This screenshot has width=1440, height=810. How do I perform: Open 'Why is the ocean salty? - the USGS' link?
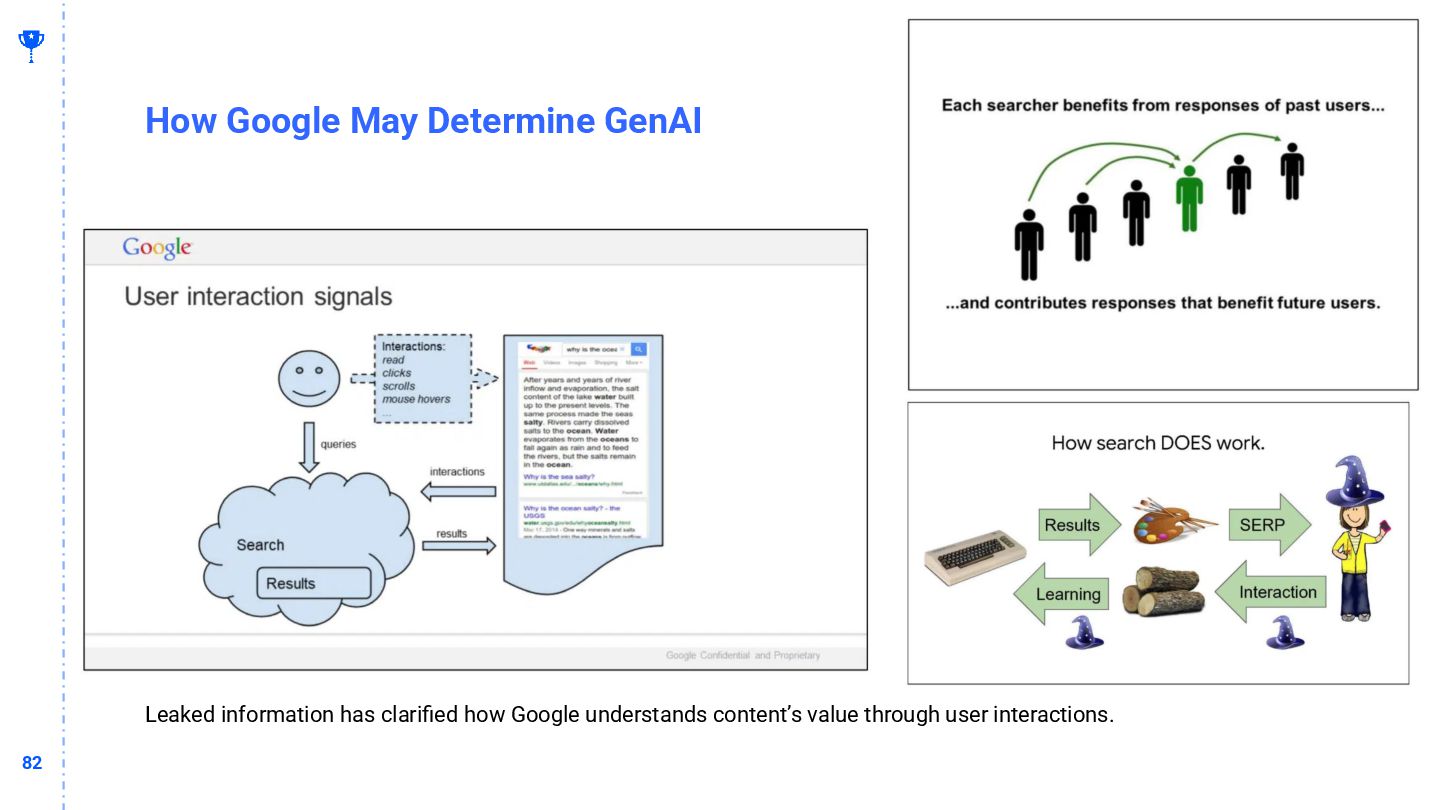pos(571,512)
